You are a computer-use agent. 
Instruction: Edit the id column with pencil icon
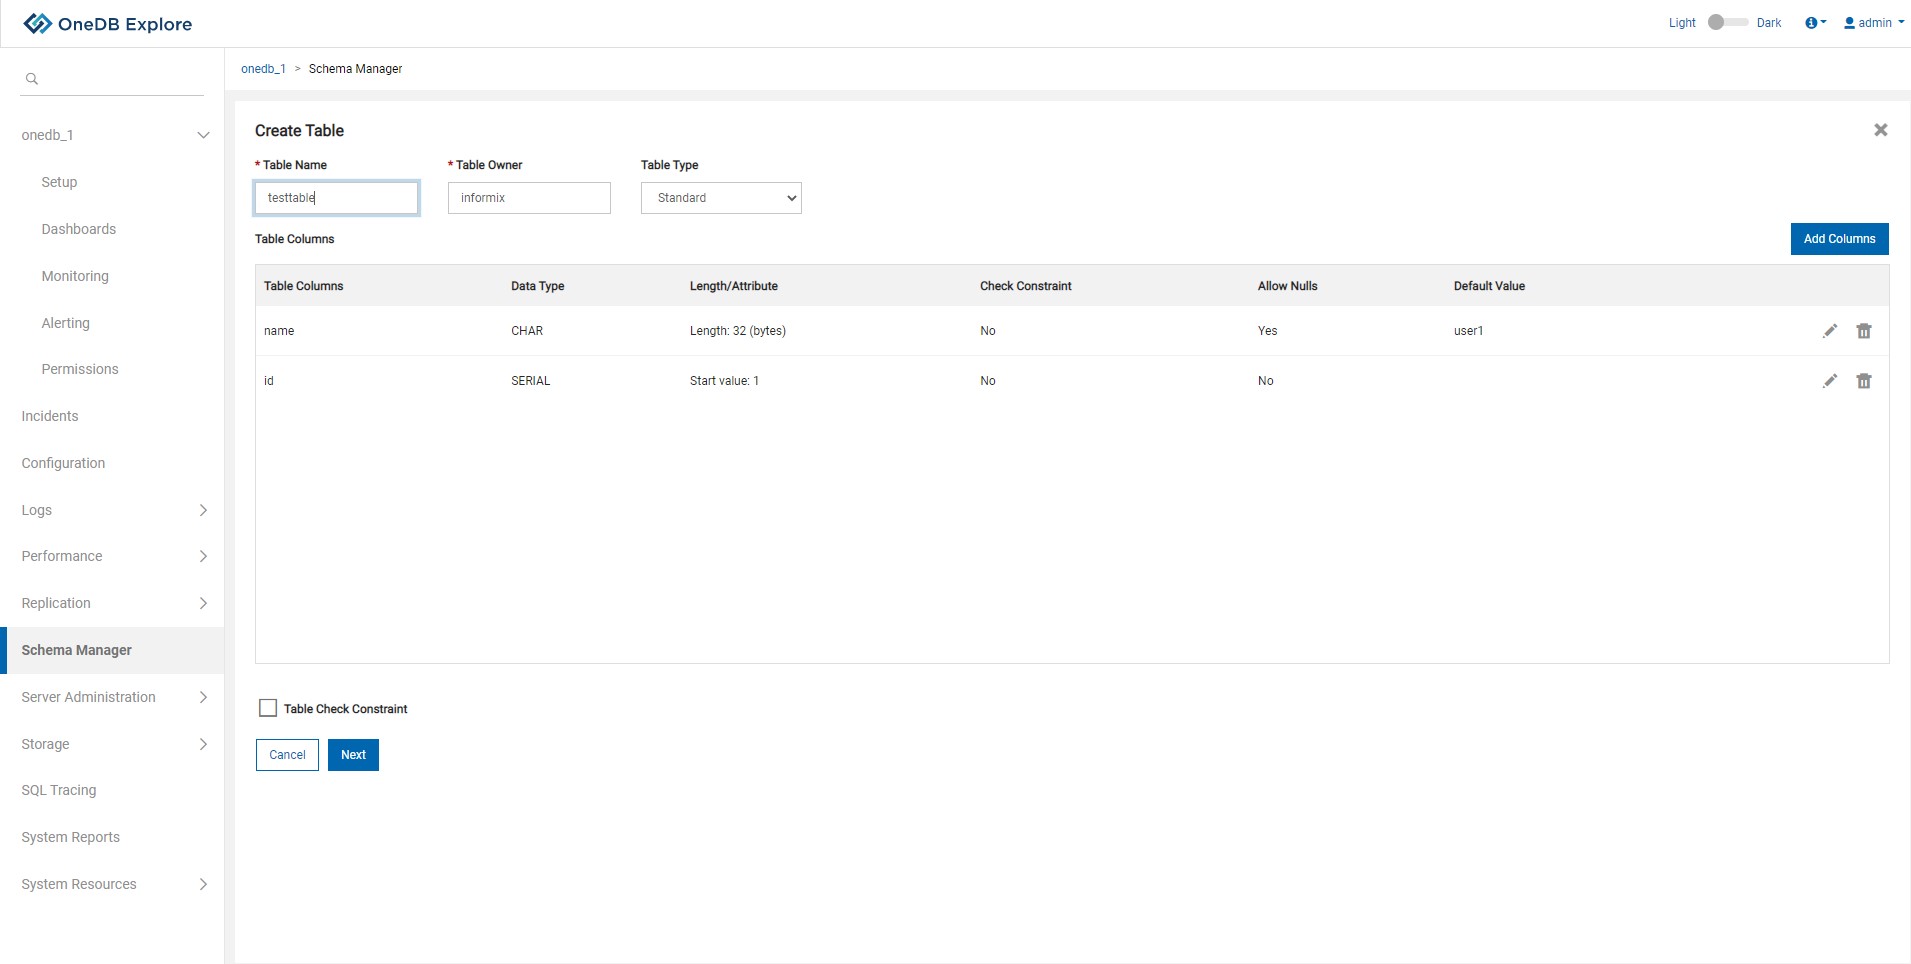click(x=1830, y=381)
